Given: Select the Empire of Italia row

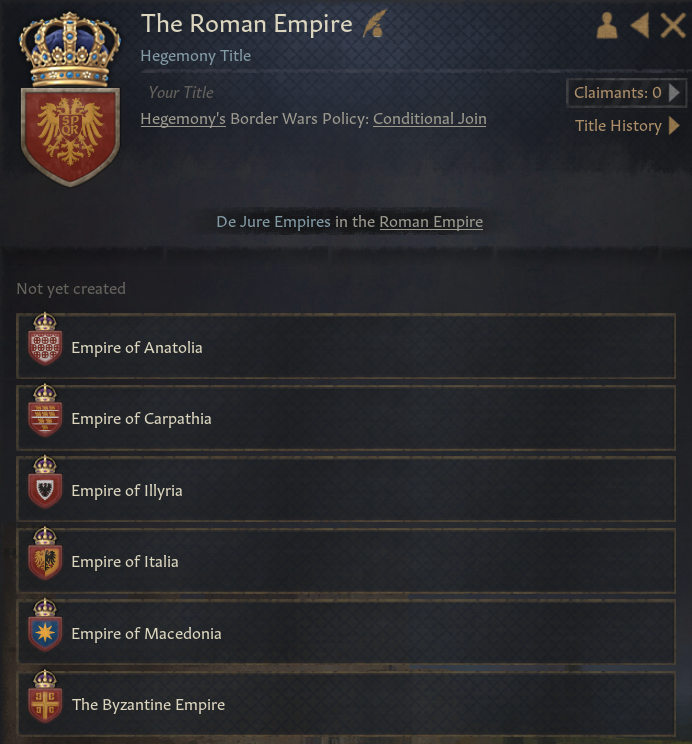Looking at the screenshot, I should (x=346, y=560).
